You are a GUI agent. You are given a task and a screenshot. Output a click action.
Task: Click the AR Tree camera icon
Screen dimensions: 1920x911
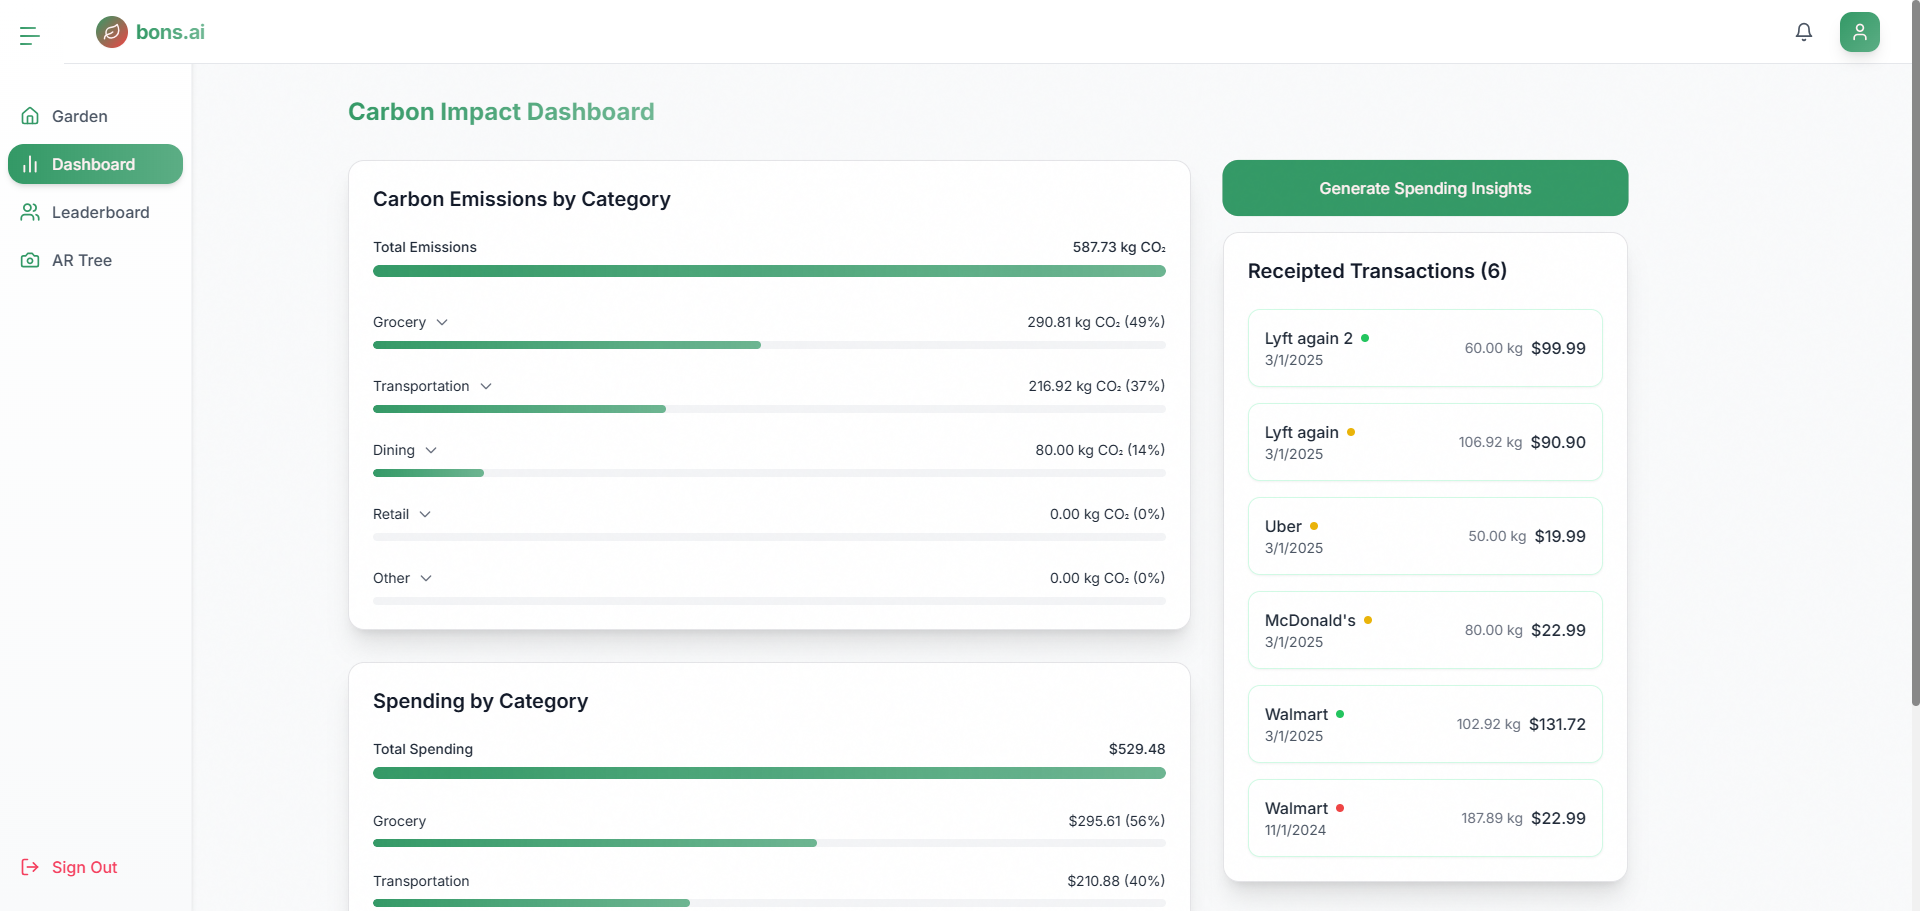tap(30, 260)
